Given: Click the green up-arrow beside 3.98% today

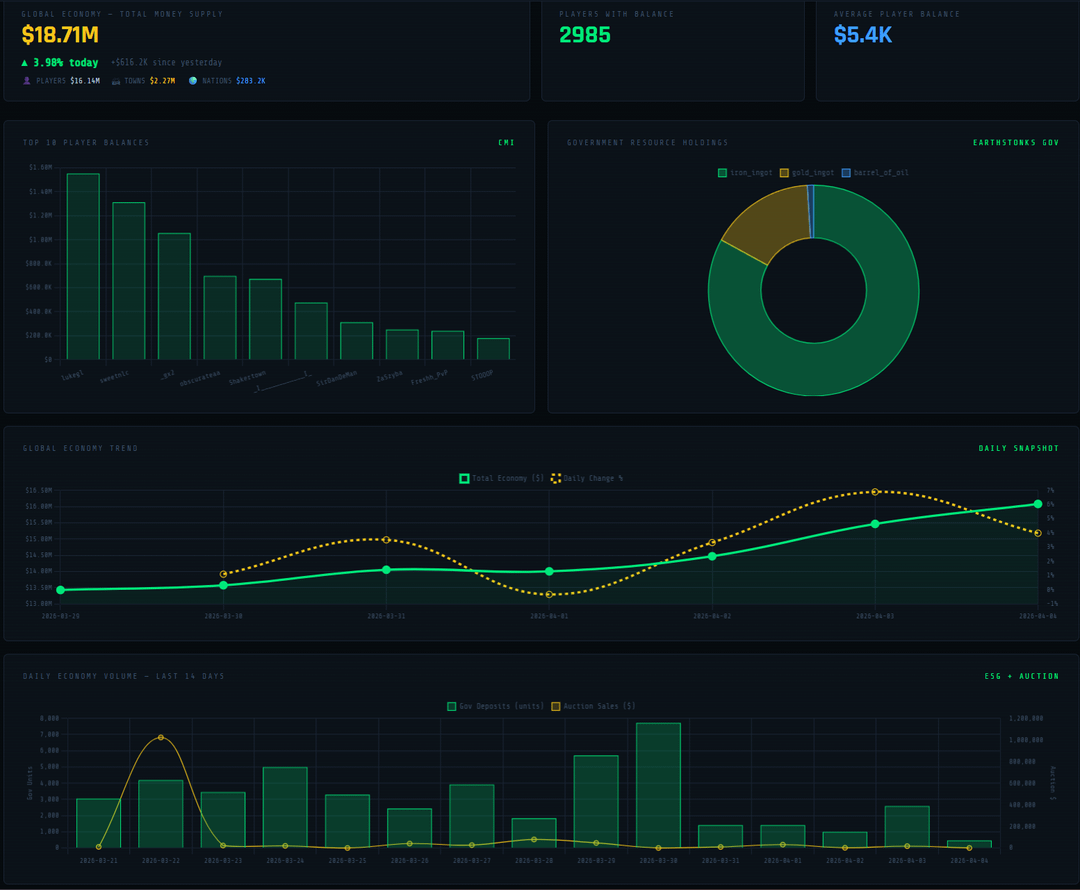Looking at the screenshot, I should pyautogui.click(x=25, y=63).
